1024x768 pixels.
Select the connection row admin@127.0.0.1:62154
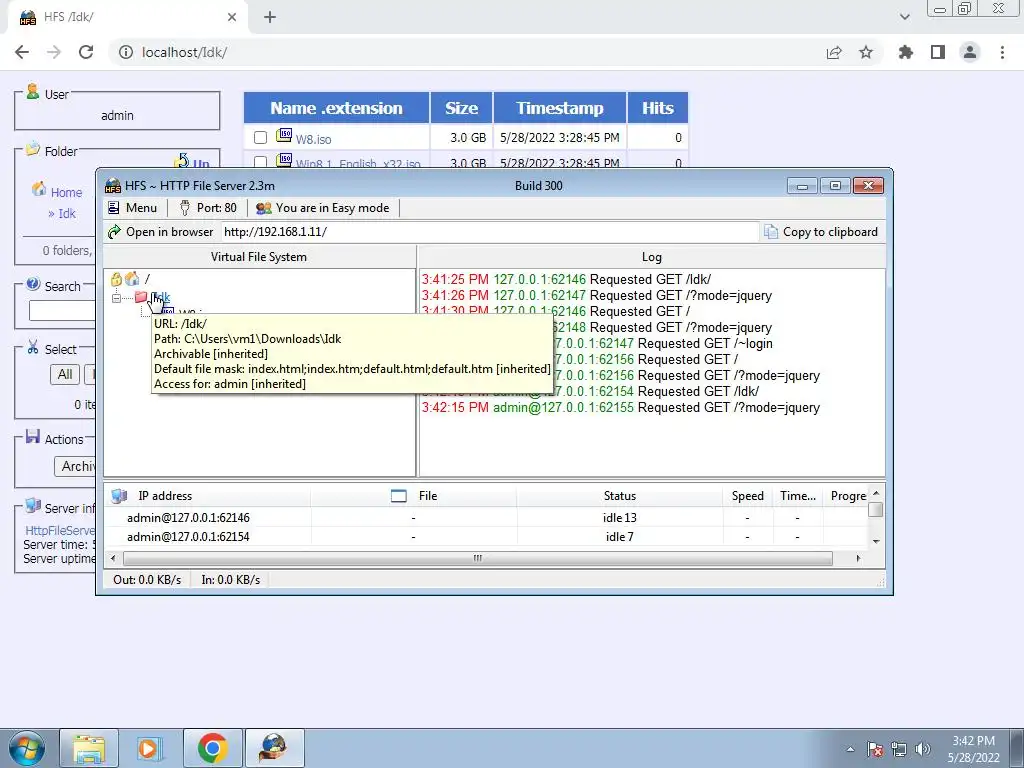tap(486, 536)
